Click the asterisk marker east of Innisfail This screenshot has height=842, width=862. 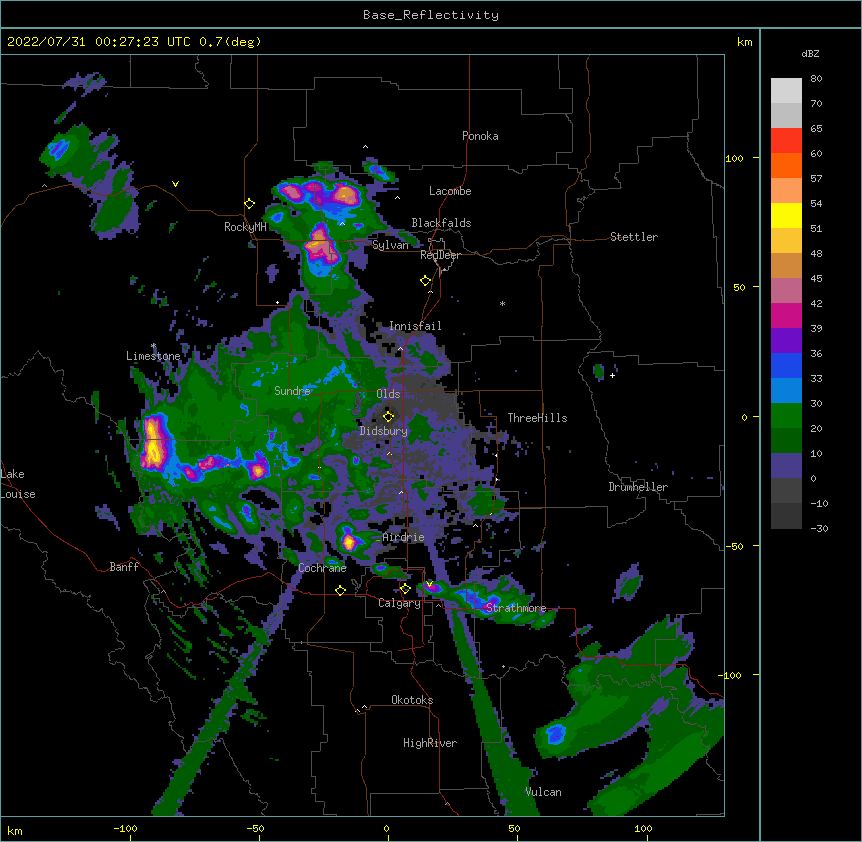(x=502, y=303)
